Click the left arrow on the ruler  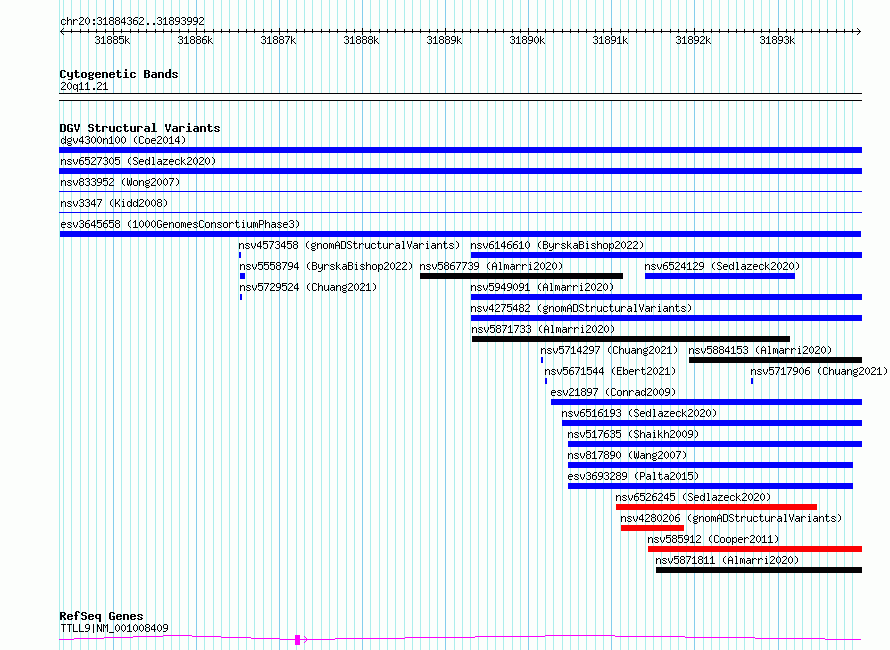pyautogui.click(x=62, y=31)
